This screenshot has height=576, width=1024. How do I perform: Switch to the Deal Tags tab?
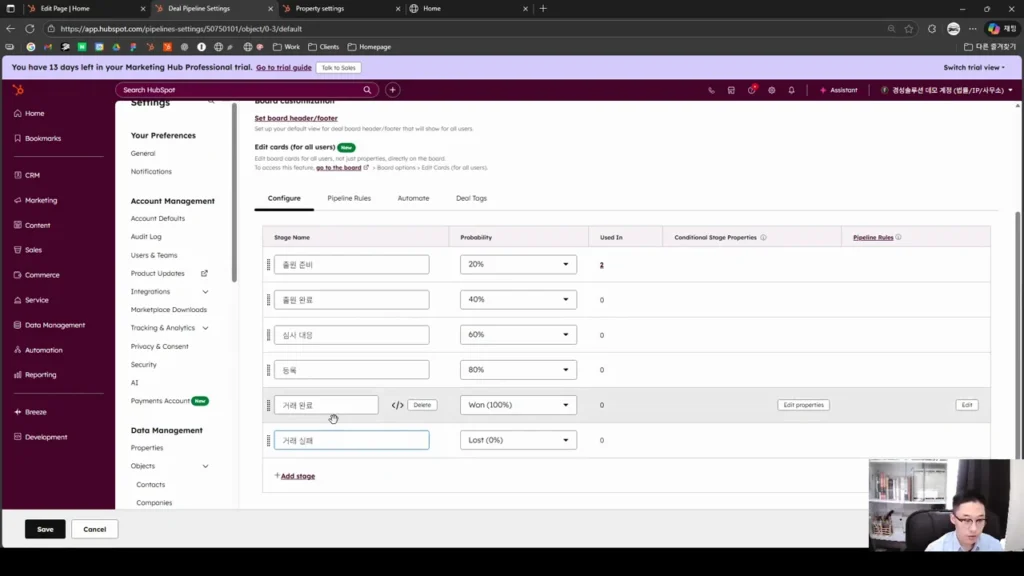click(x=471, y=198)
